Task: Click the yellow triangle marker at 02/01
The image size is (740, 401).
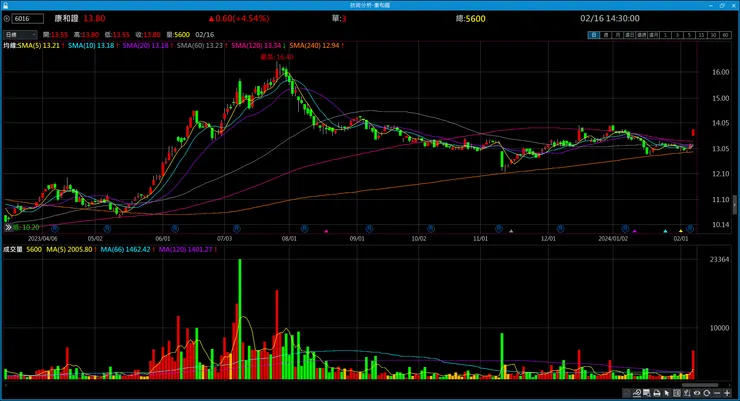Action: tap(681, 231)
